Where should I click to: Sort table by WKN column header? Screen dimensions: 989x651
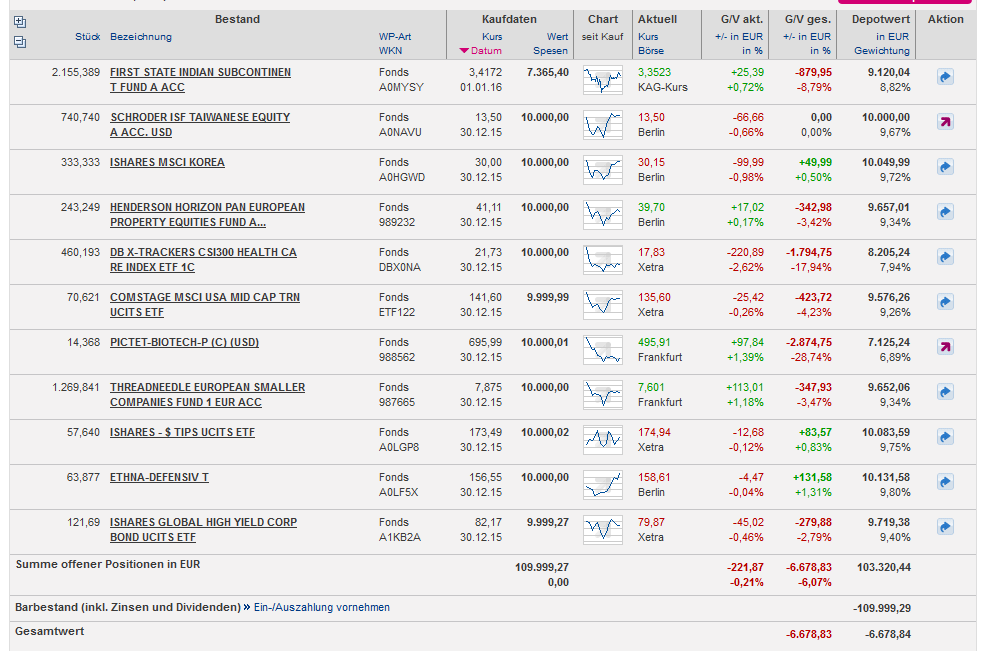tap(390, 51)
